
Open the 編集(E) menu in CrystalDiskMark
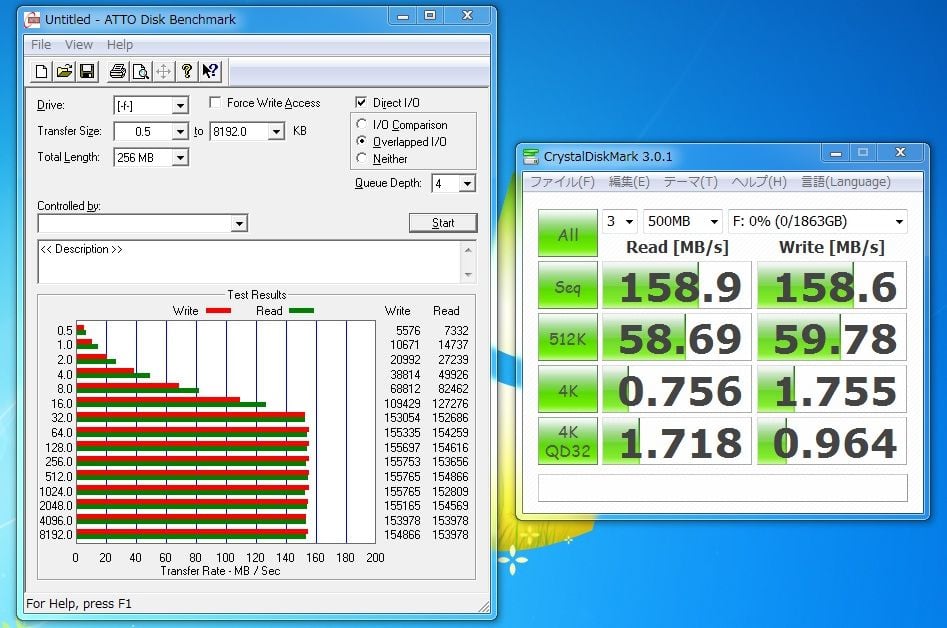(x=629, y=182)
